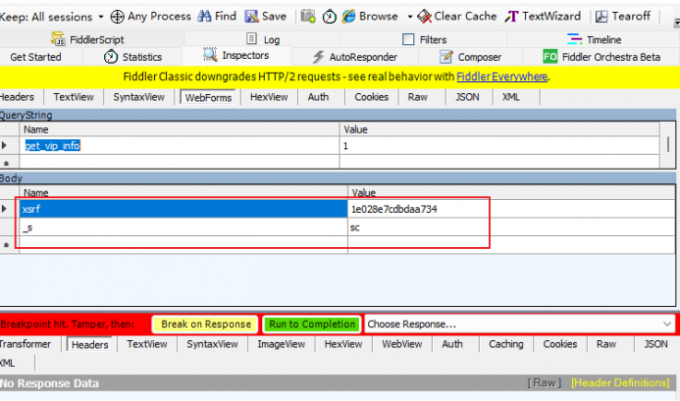The image size is (680, 401).
Task: Open the Timeline tab
Action: (x=594, y=39)
